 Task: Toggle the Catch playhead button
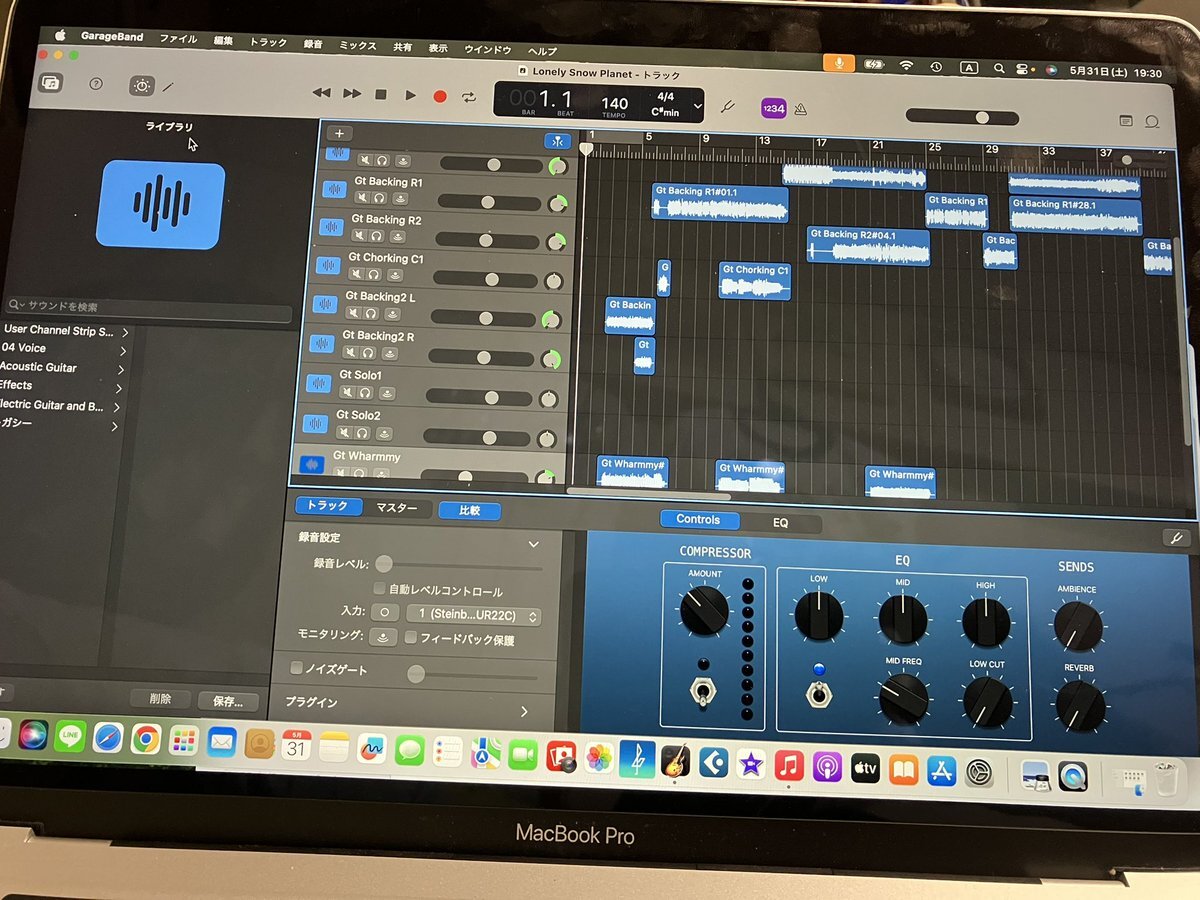click(x=557, y=141)
